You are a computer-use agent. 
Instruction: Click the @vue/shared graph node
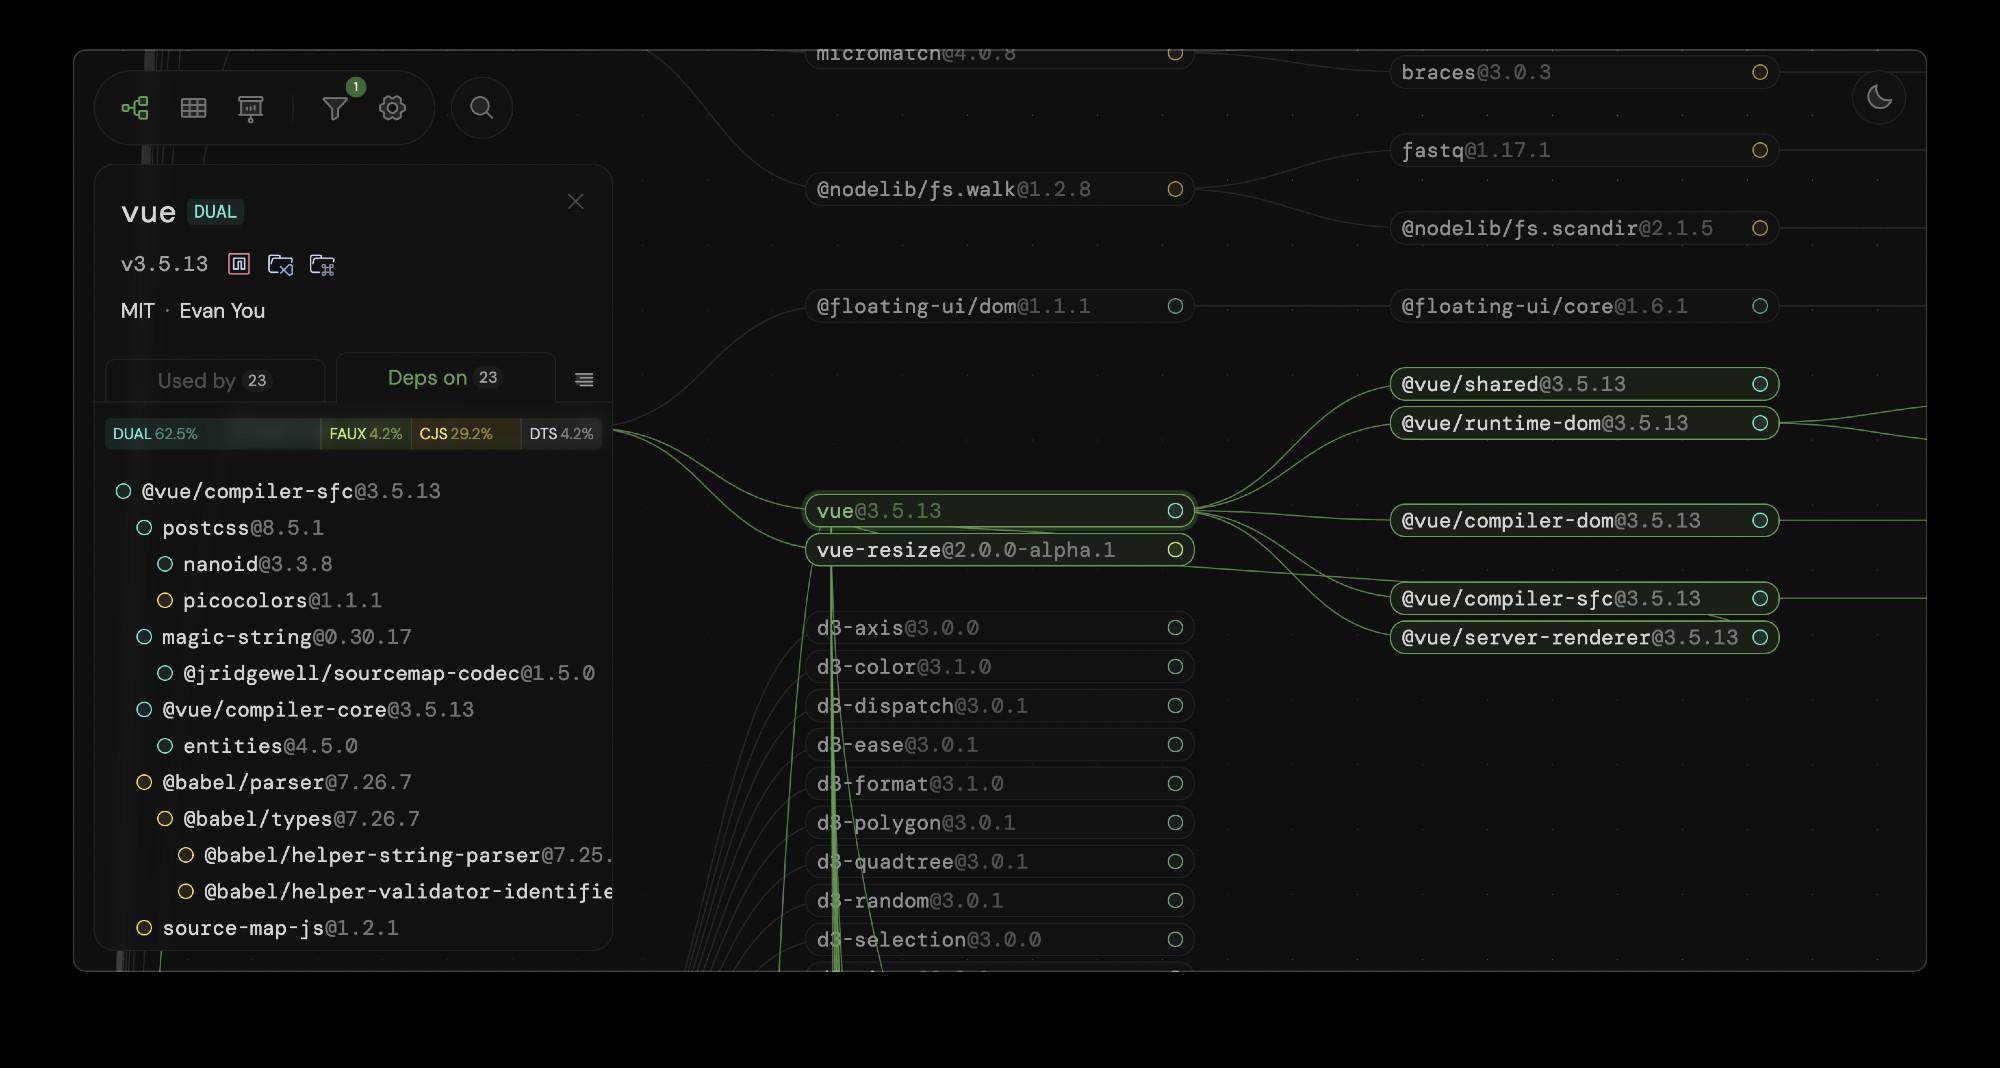1584,384
